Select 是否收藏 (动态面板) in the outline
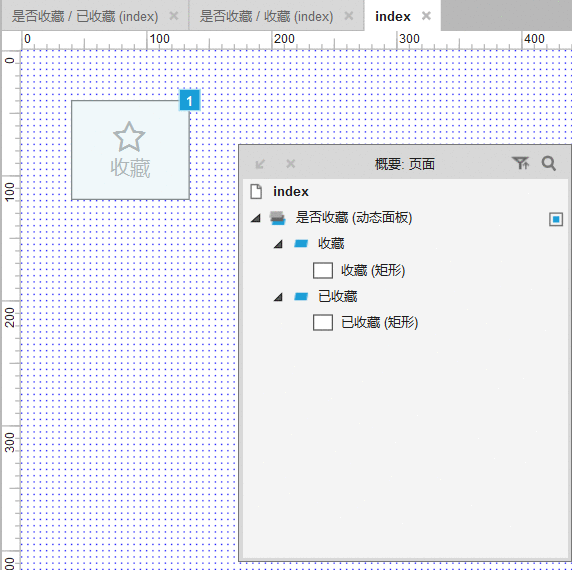 (354, 218)
